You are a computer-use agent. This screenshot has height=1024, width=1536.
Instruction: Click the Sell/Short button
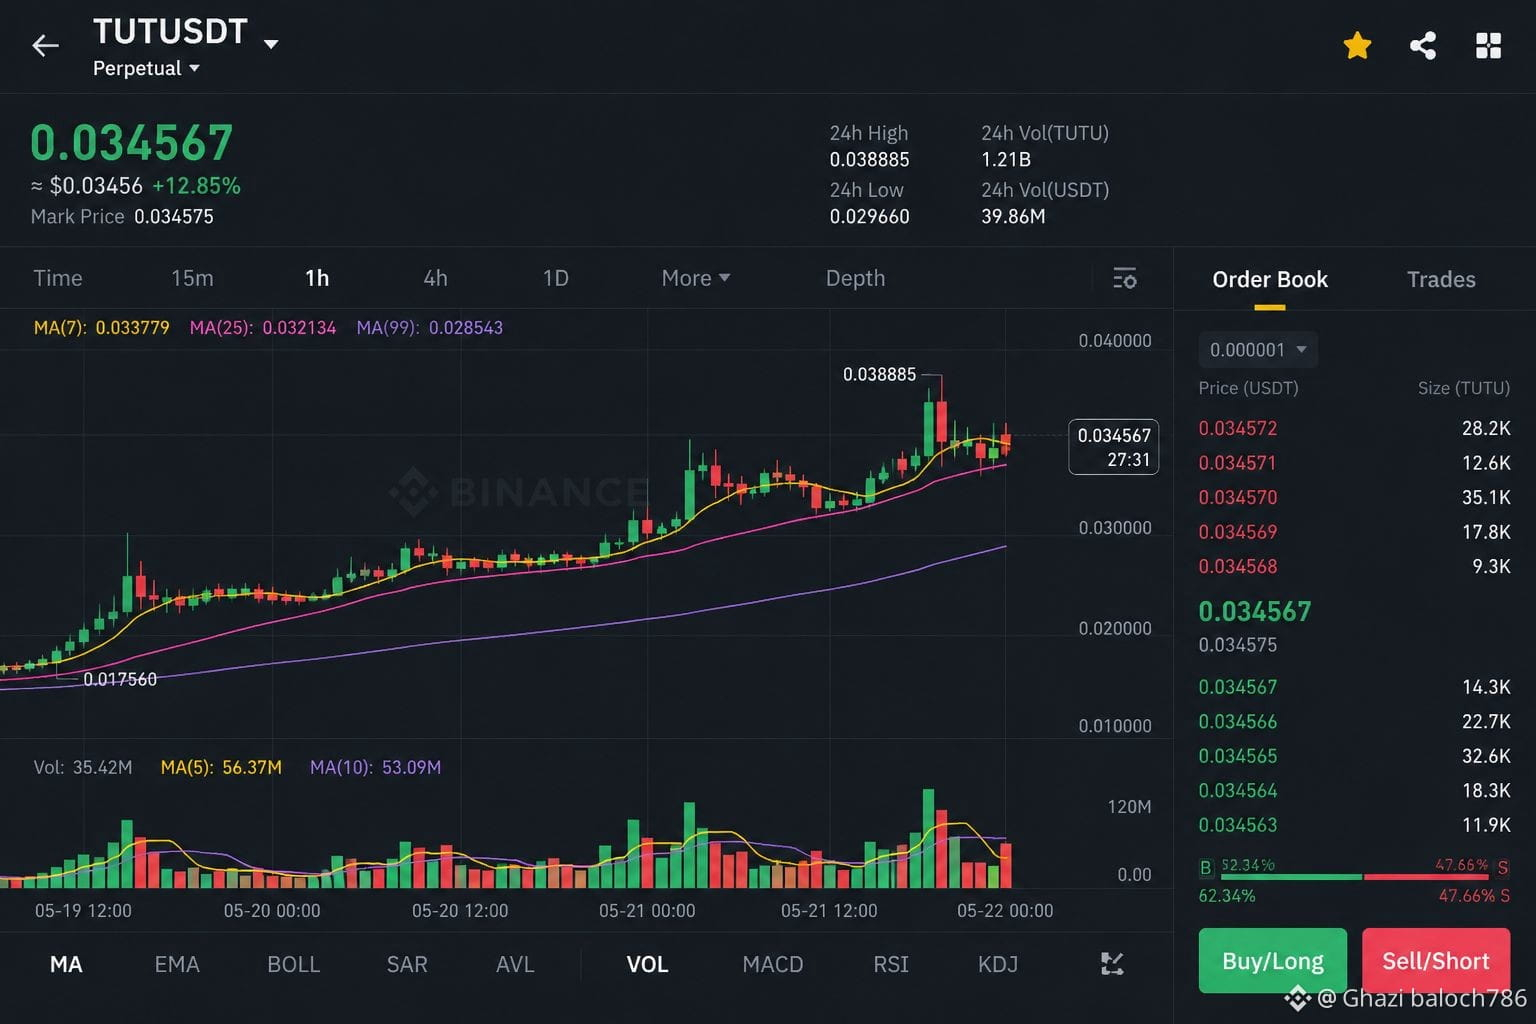pyautogui.click(x=1436, y=961)
